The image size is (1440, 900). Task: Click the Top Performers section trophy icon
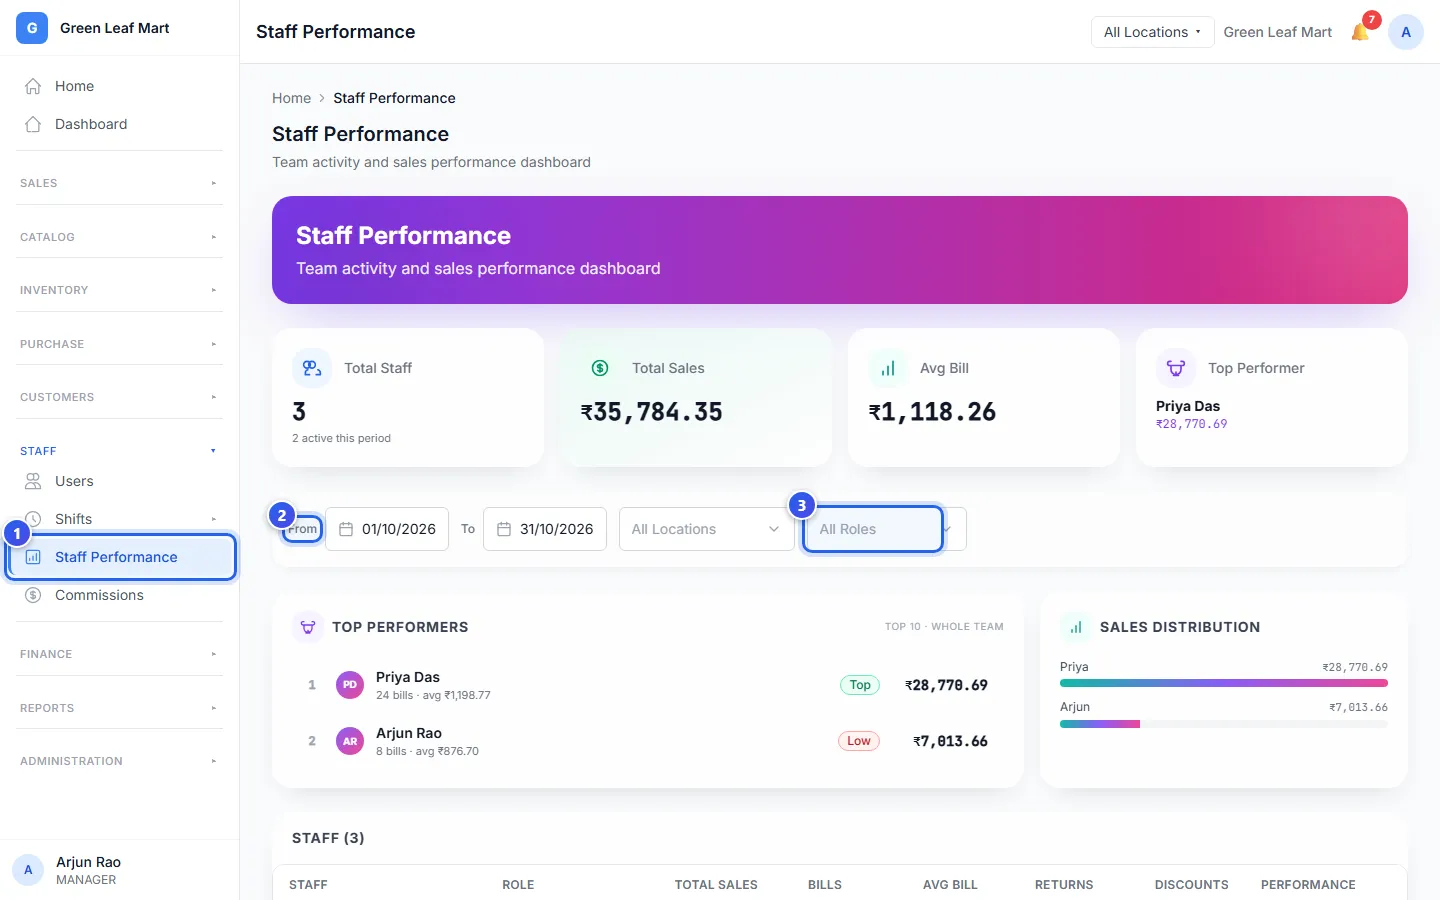(308, 627)
